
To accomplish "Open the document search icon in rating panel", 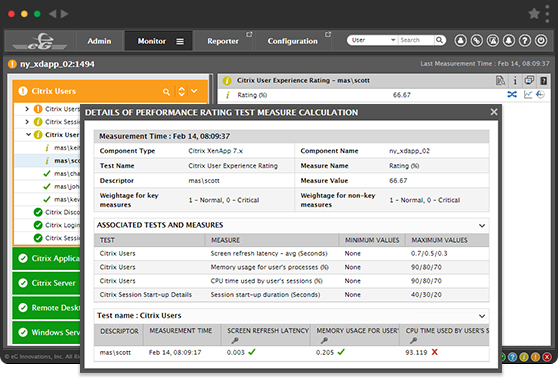I will 500,81.
